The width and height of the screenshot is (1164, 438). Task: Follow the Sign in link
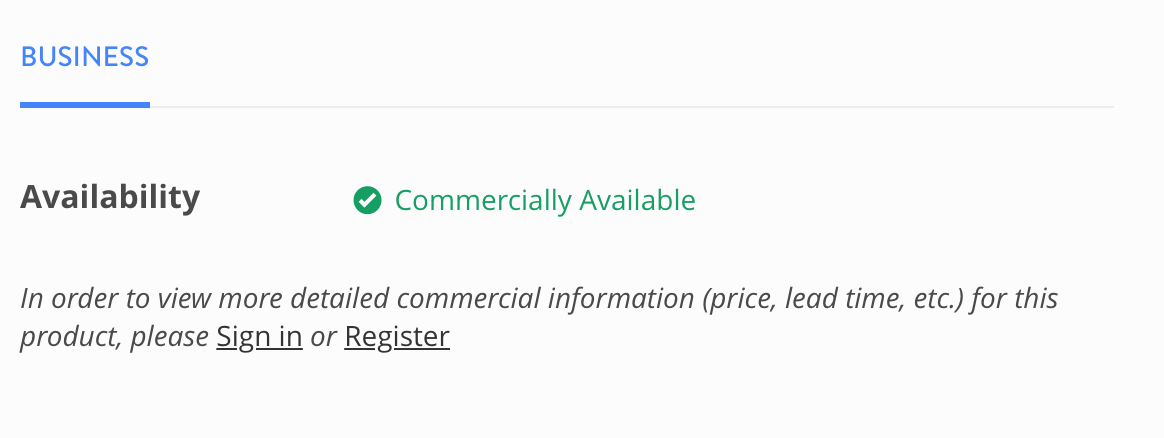tap(259, 336)
